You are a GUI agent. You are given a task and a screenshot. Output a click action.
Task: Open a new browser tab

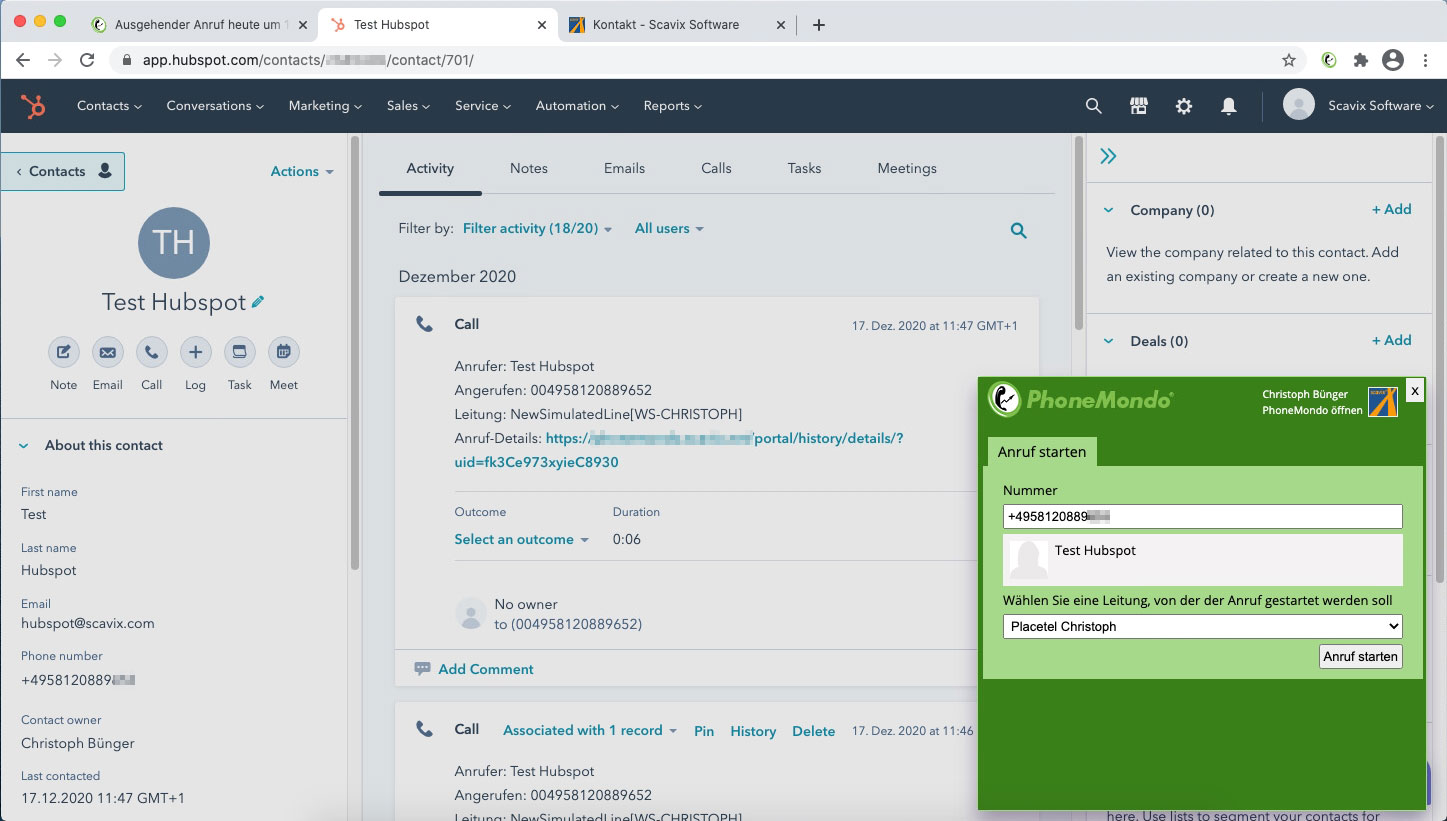819,25
